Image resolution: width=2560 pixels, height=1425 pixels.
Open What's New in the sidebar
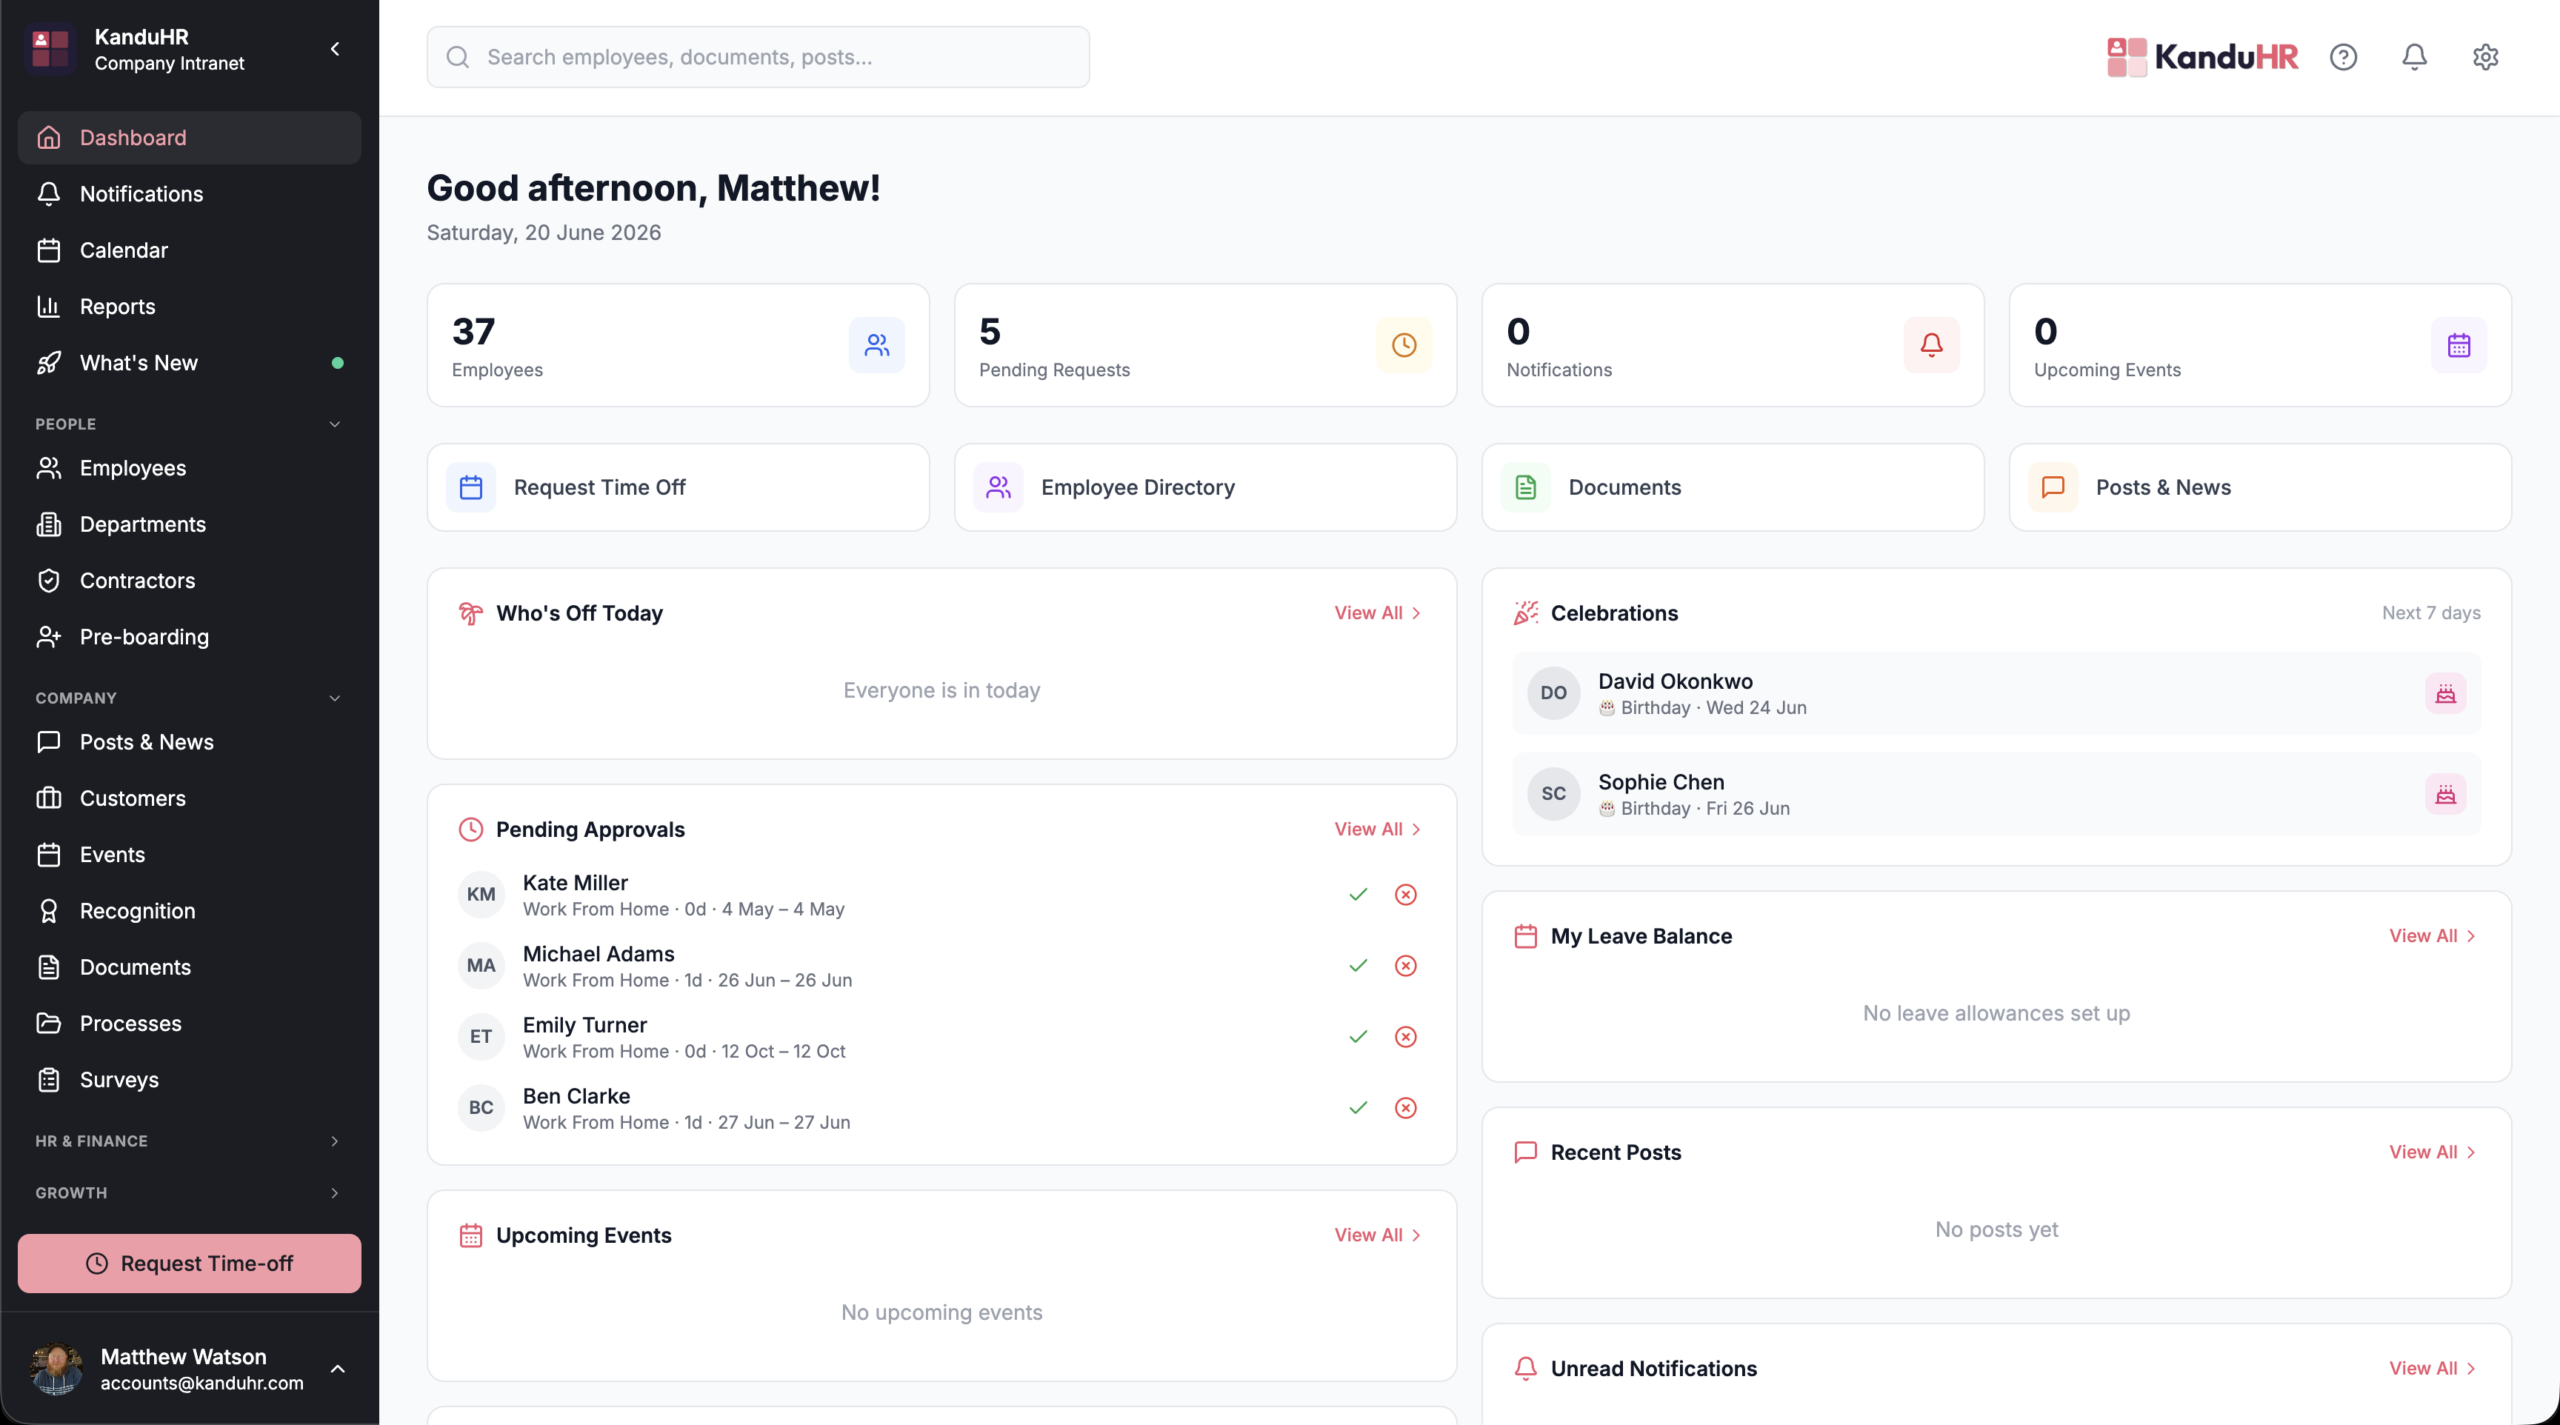click(x=189, y=363)
